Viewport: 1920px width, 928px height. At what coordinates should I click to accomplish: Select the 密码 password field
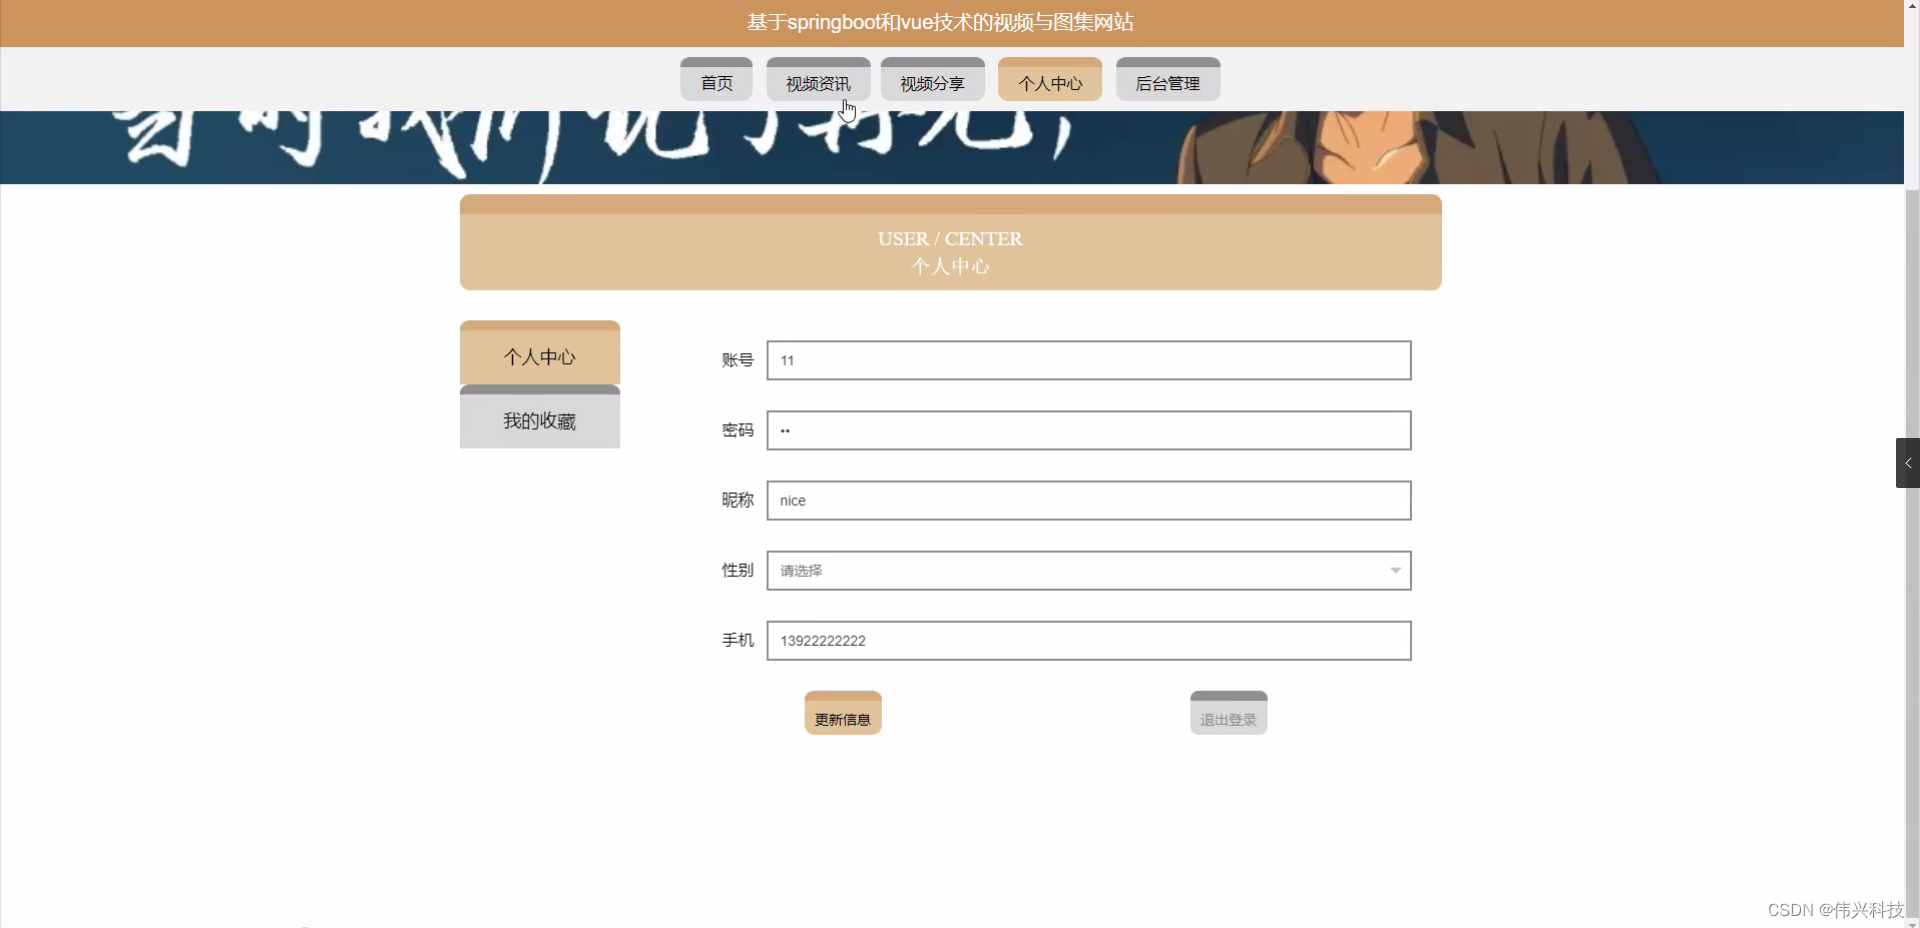pos(1087,430)
